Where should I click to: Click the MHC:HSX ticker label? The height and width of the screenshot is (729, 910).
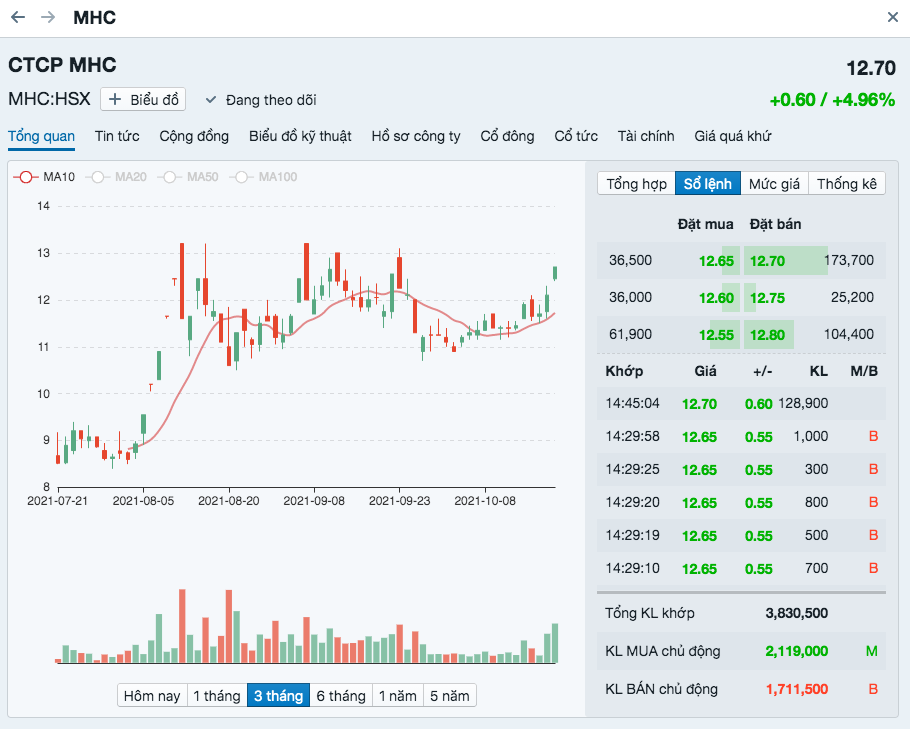[49, 99]
